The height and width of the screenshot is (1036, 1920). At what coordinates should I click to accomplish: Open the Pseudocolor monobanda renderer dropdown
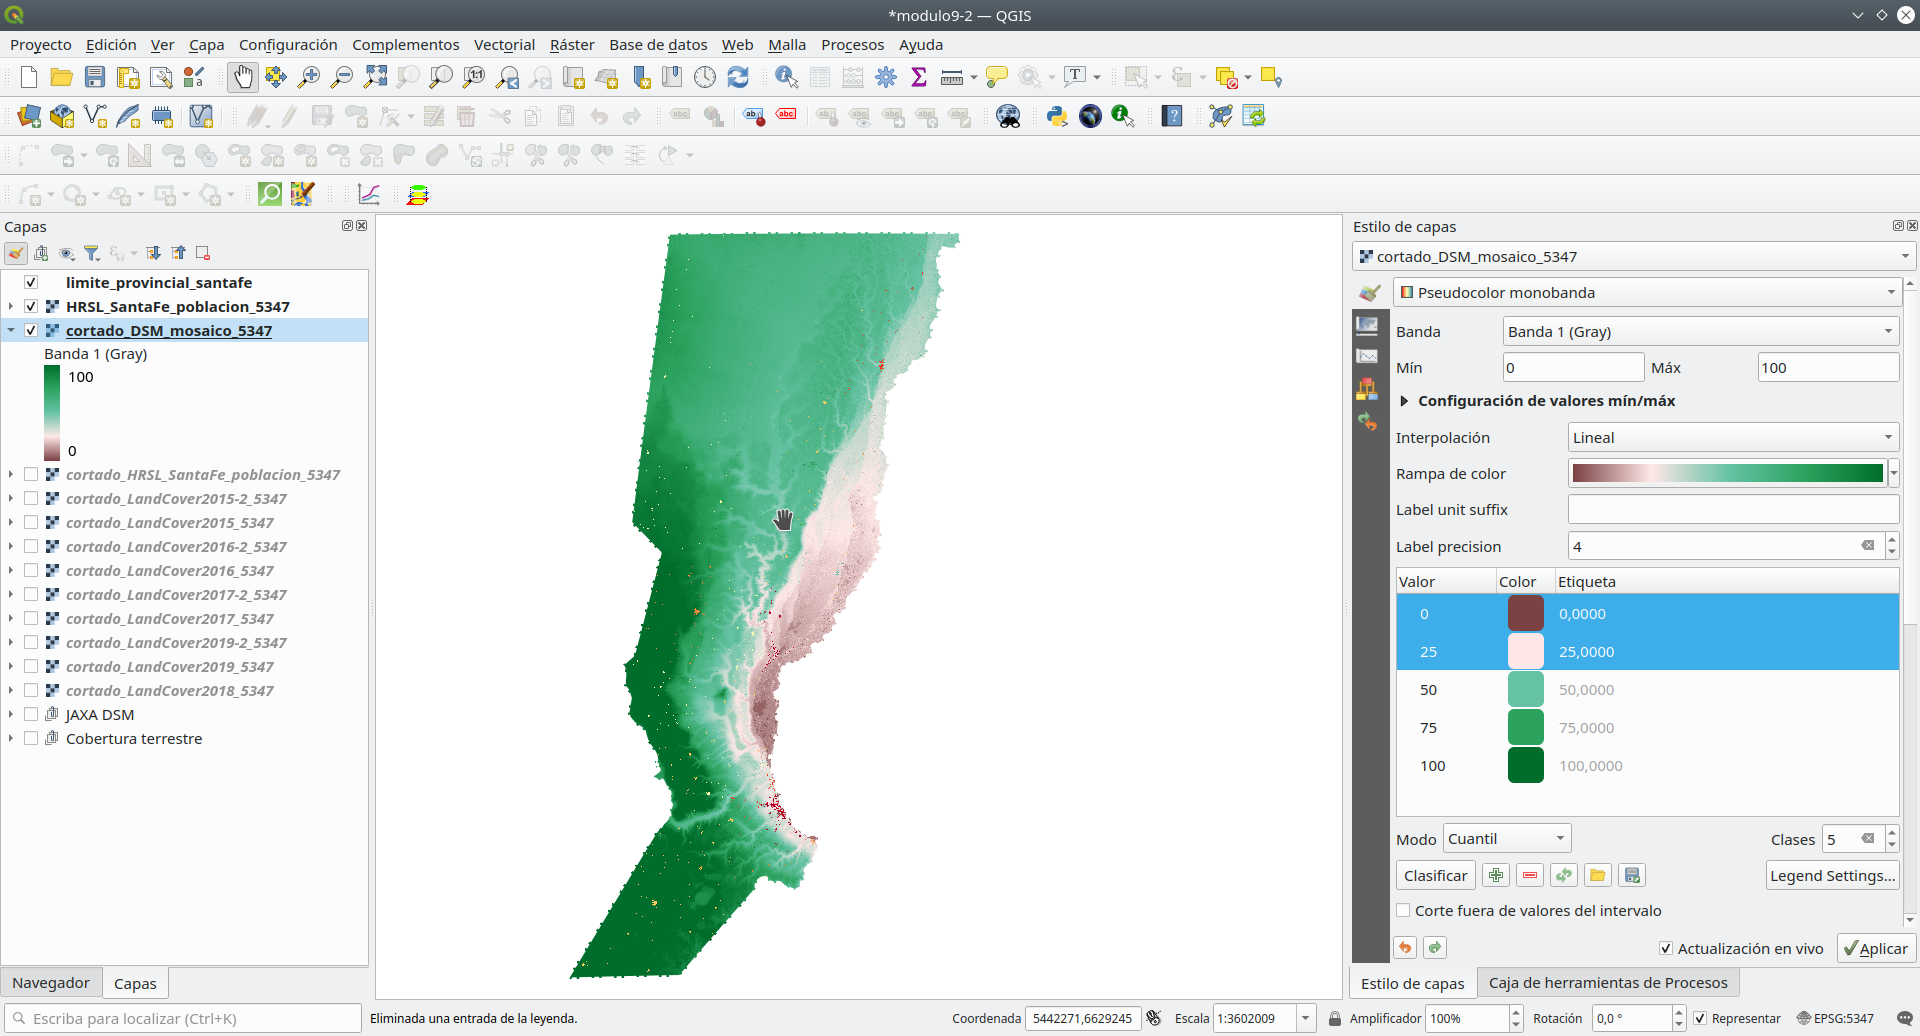tap(1646, 292)
